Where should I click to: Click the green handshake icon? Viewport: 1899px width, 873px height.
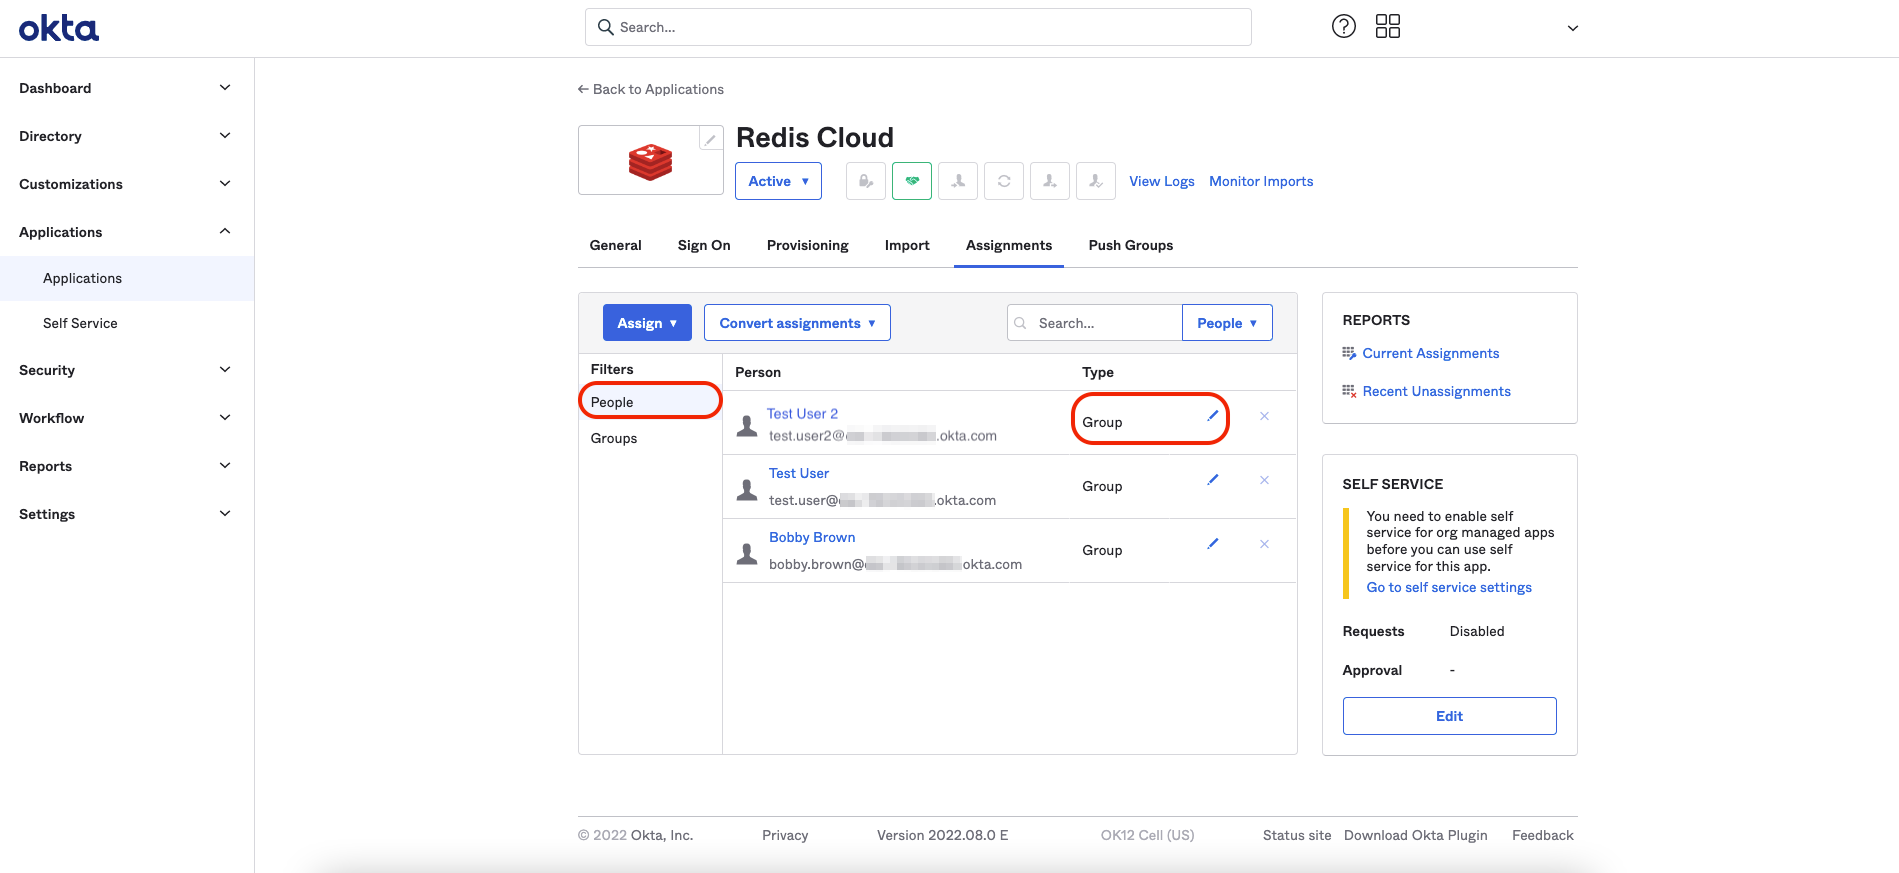pyautogui.click(x=911, y=181)
